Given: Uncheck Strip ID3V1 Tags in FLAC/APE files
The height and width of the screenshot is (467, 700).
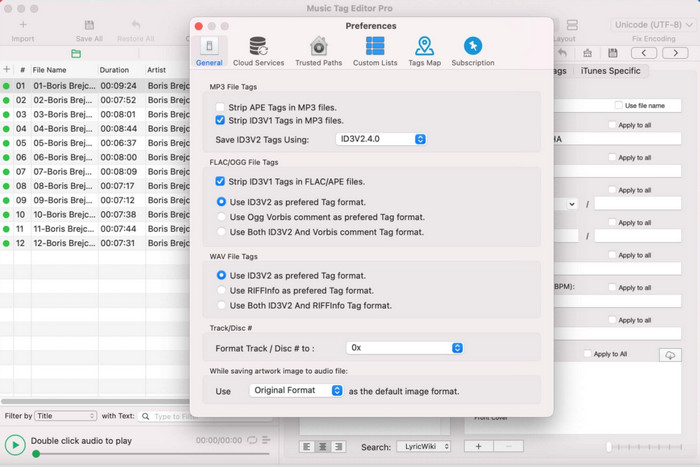Looking at the screenshot, I should click(220, 181).
